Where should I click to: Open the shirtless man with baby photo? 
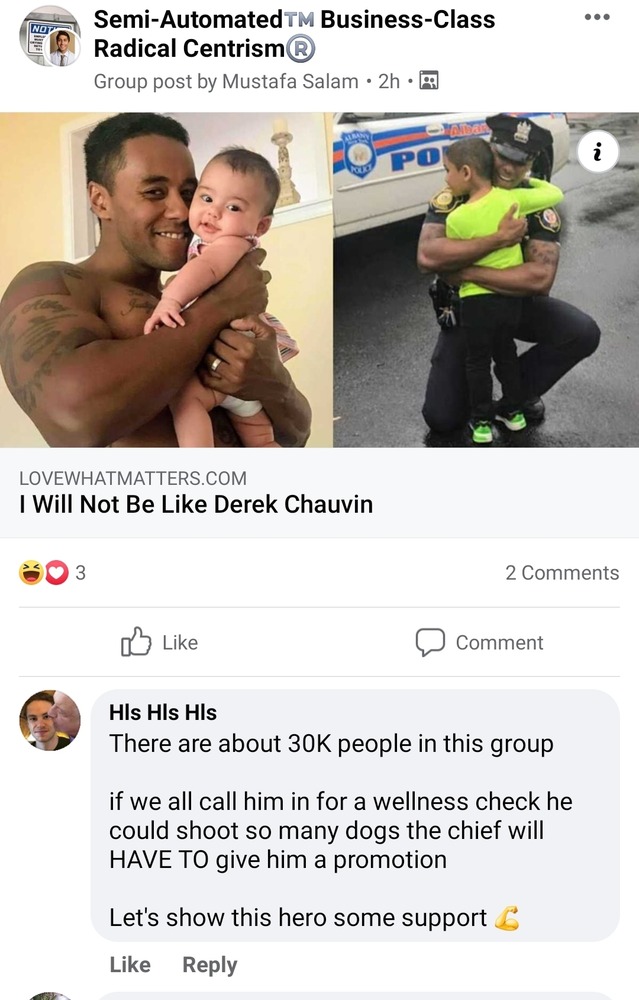tap(166, 280)
